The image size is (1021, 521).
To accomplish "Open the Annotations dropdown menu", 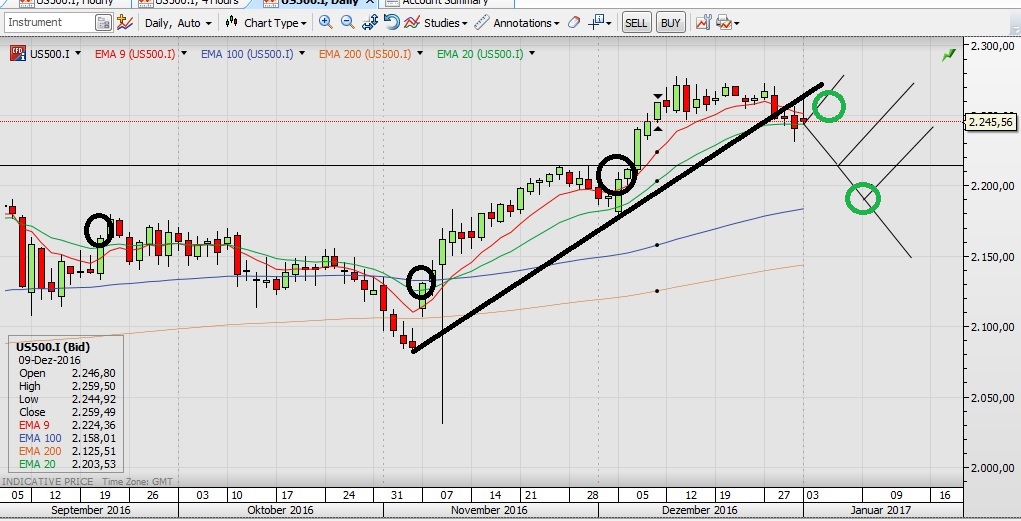I will click(x=526, y=23).
